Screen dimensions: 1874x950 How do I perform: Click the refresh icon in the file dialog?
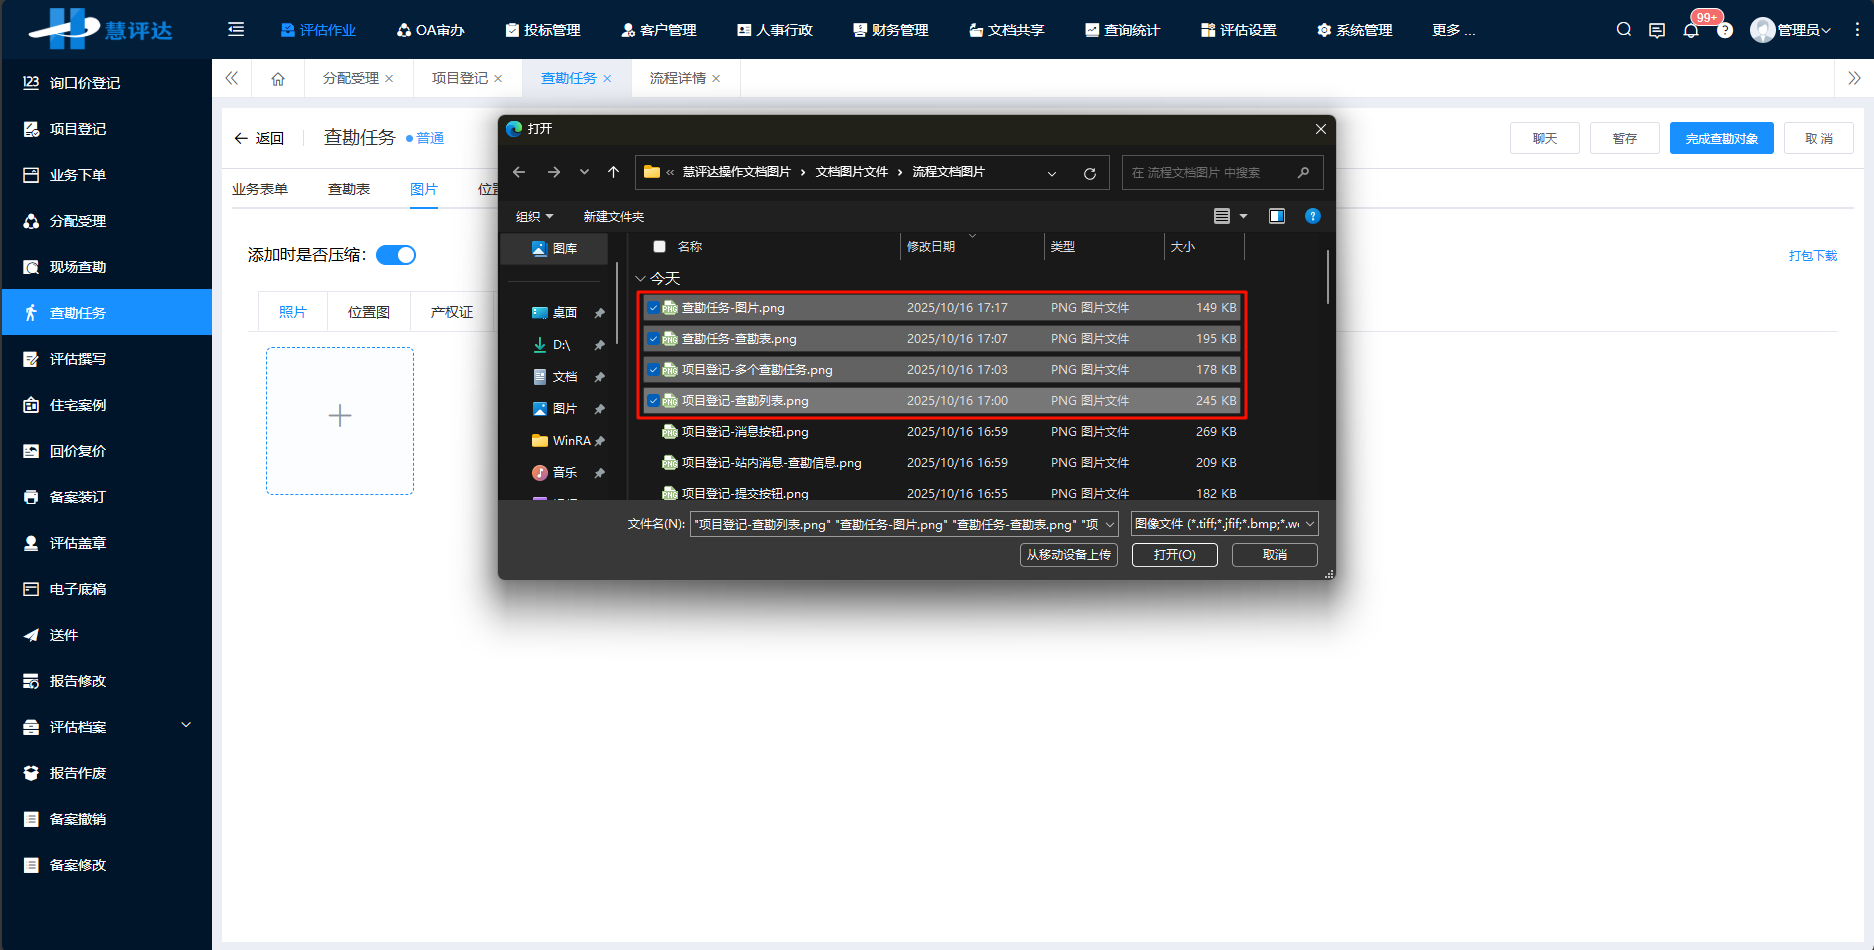tap(1089, 172)
